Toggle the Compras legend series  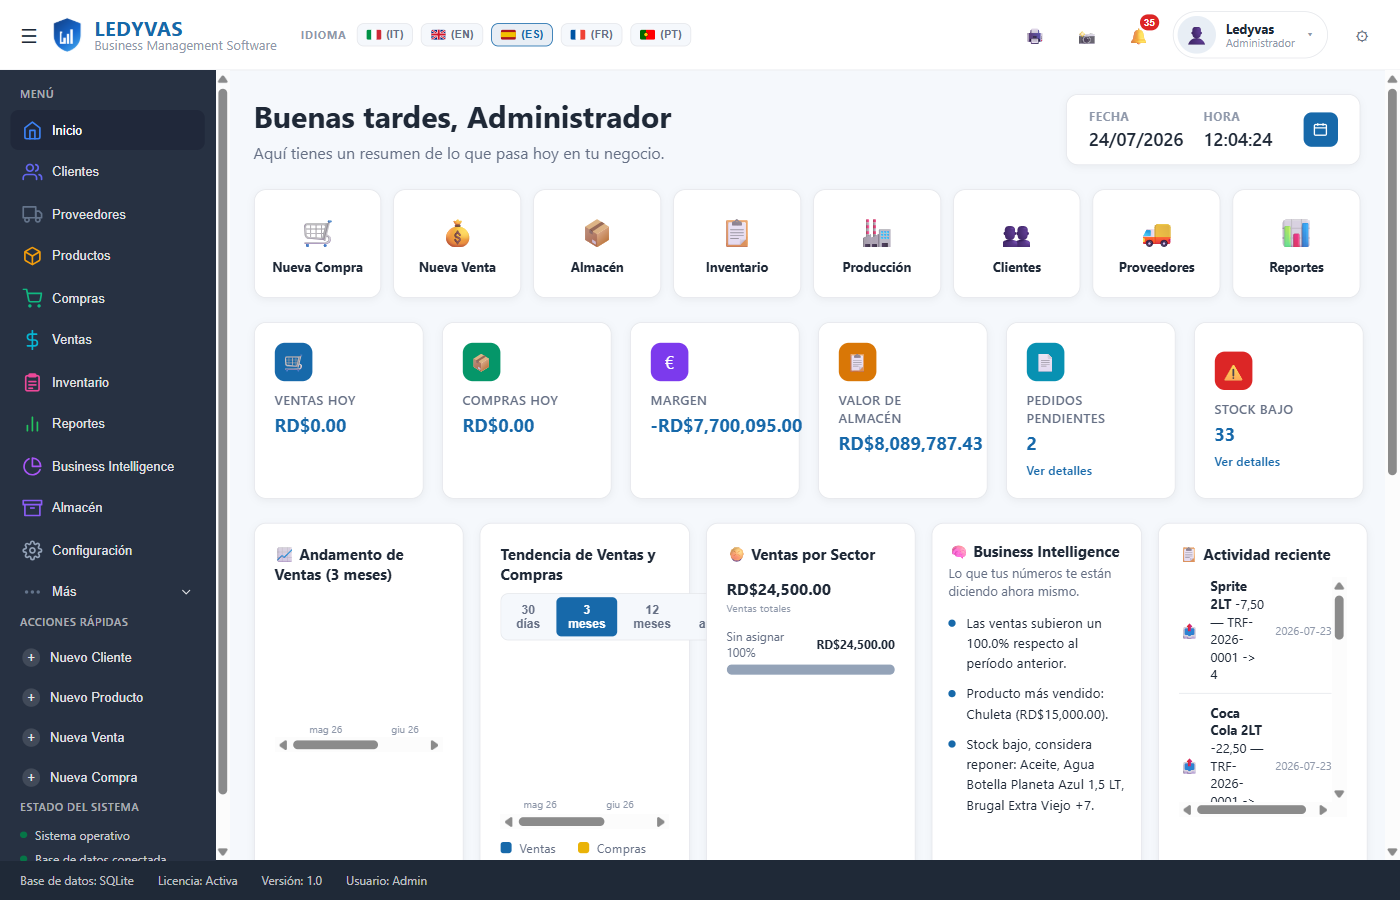pyautogui.click(x=612, y=848)
